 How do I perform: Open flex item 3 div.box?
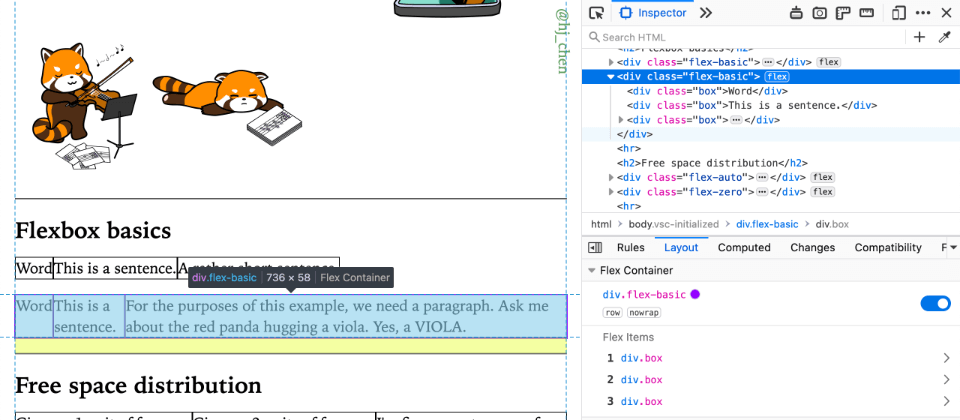tap(642, 402)
